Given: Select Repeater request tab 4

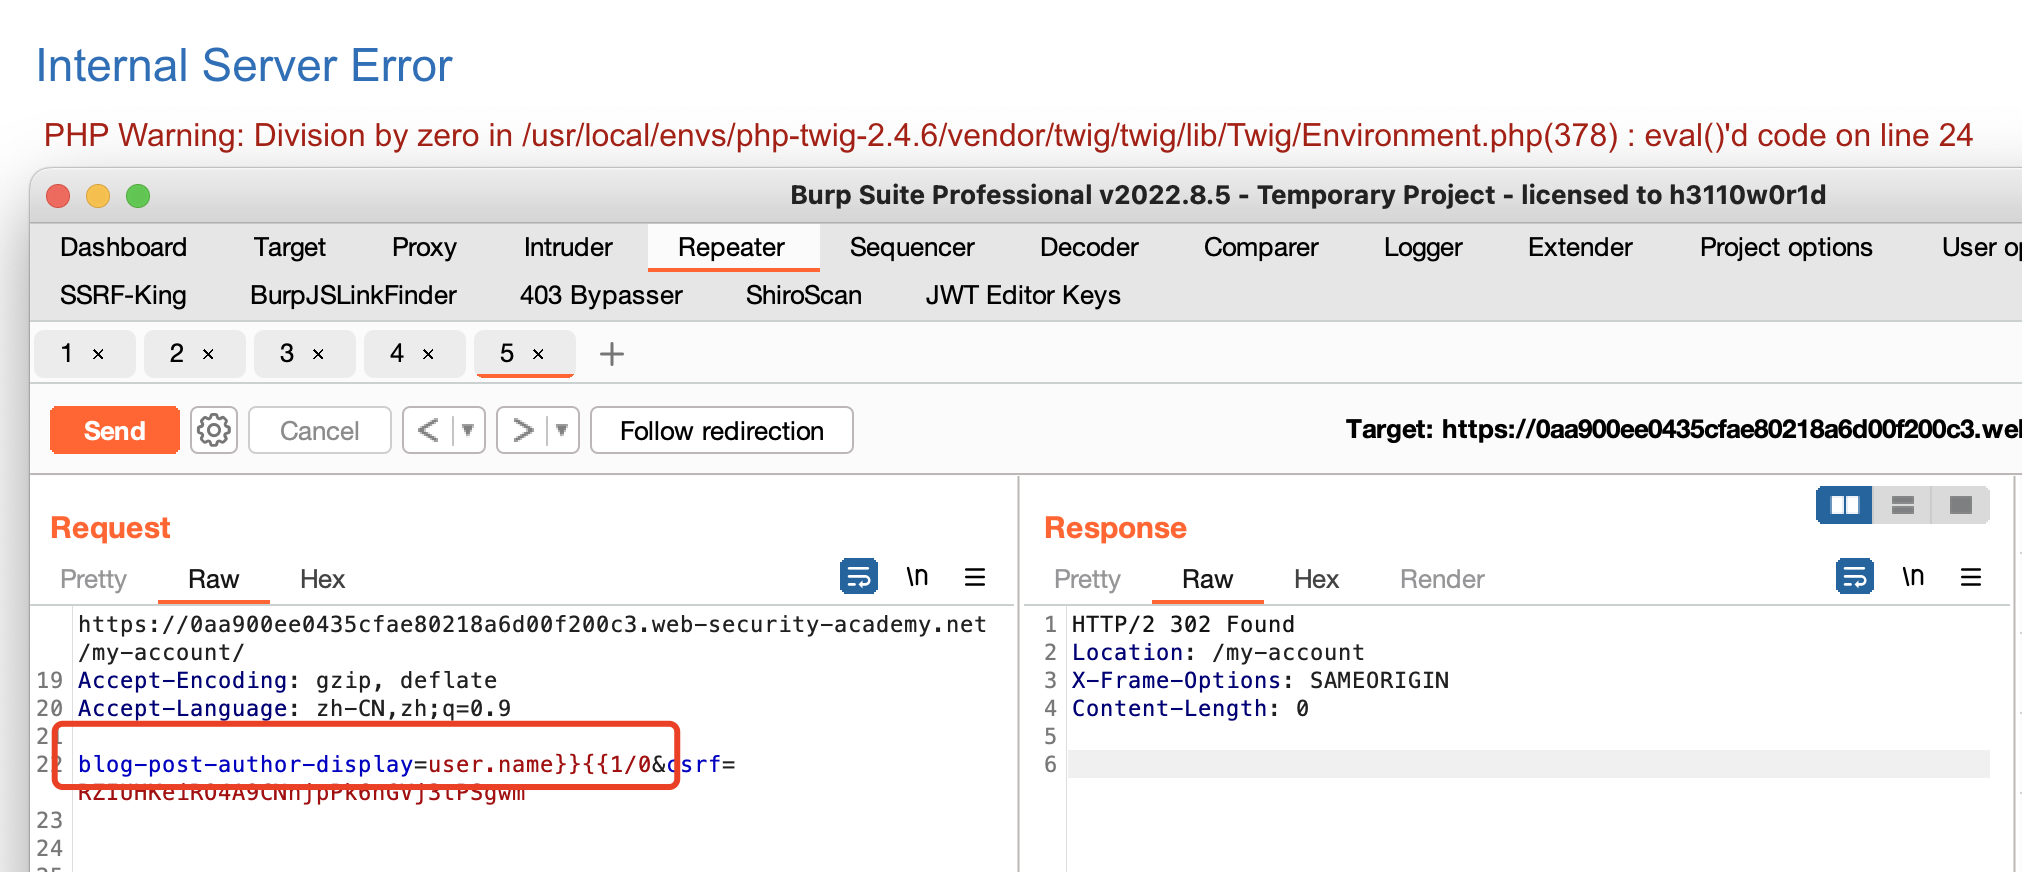Looking at the screenshot, I should [397, 353].
